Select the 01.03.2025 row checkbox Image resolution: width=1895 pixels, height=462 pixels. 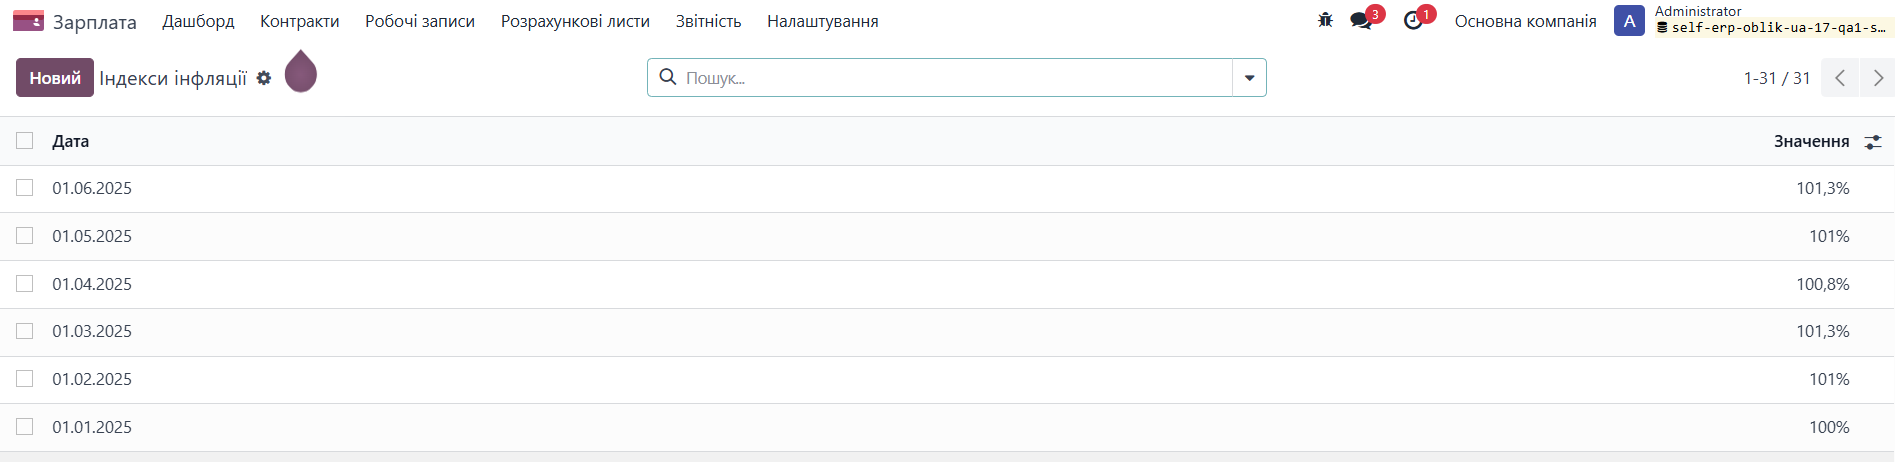[25, 331]
